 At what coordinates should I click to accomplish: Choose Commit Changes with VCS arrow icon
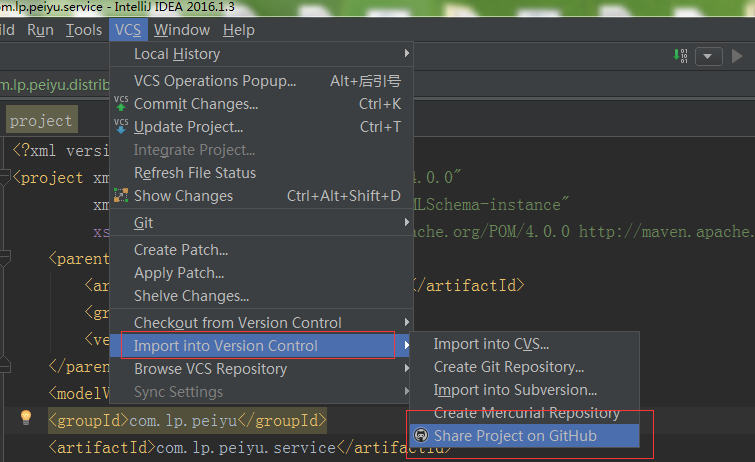point(196,104)
